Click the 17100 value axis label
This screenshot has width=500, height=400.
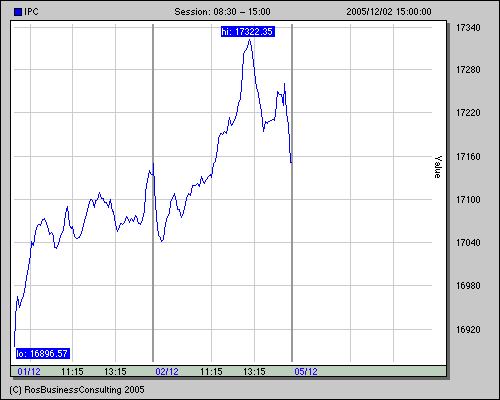click(x=468, y=200)
